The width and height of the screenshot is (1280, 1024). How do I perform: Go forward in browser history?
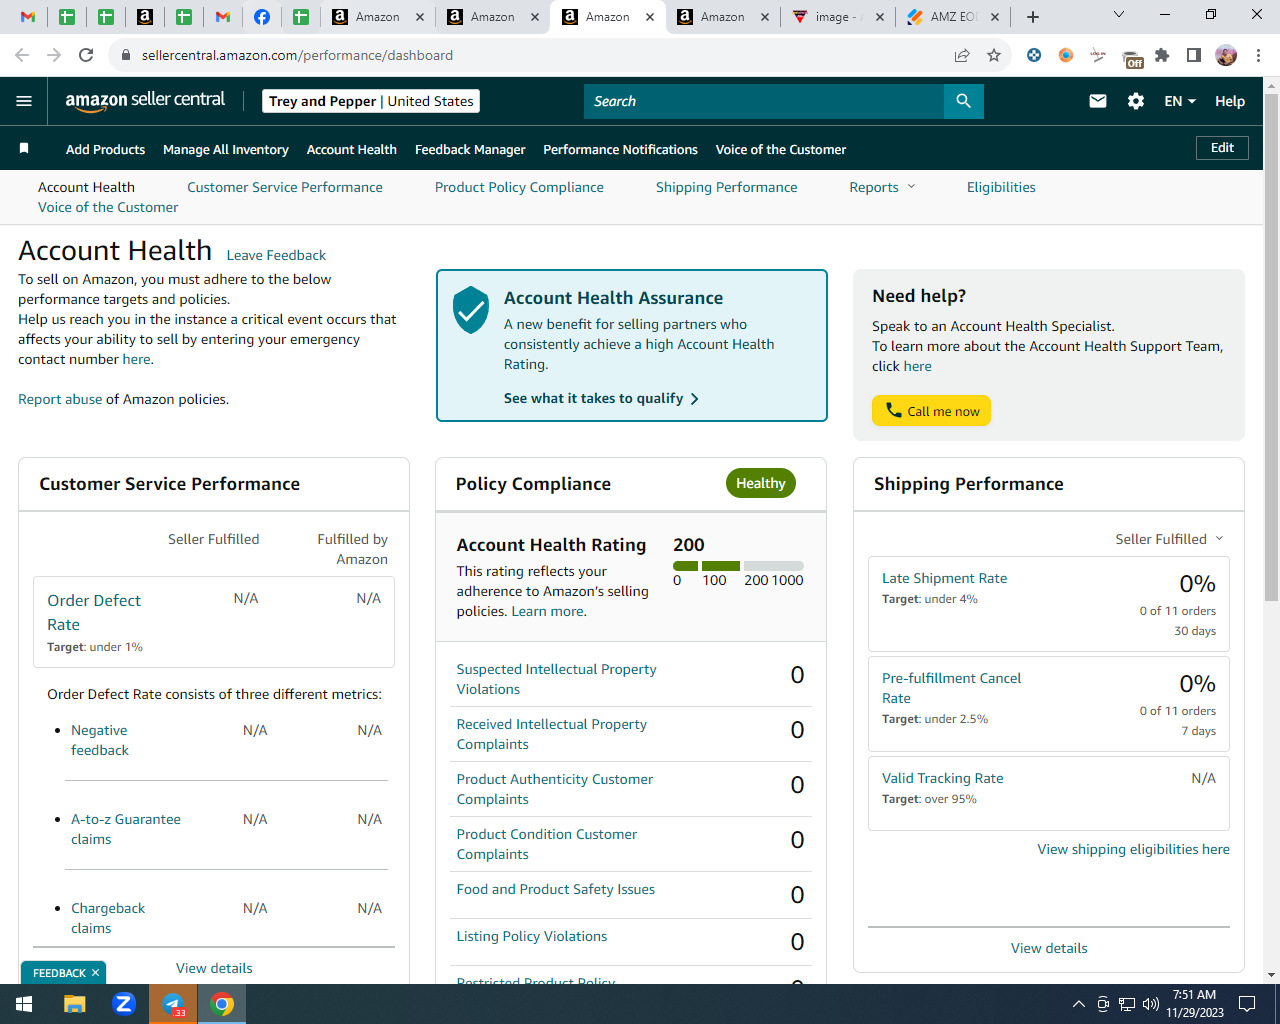click(54, 55)
